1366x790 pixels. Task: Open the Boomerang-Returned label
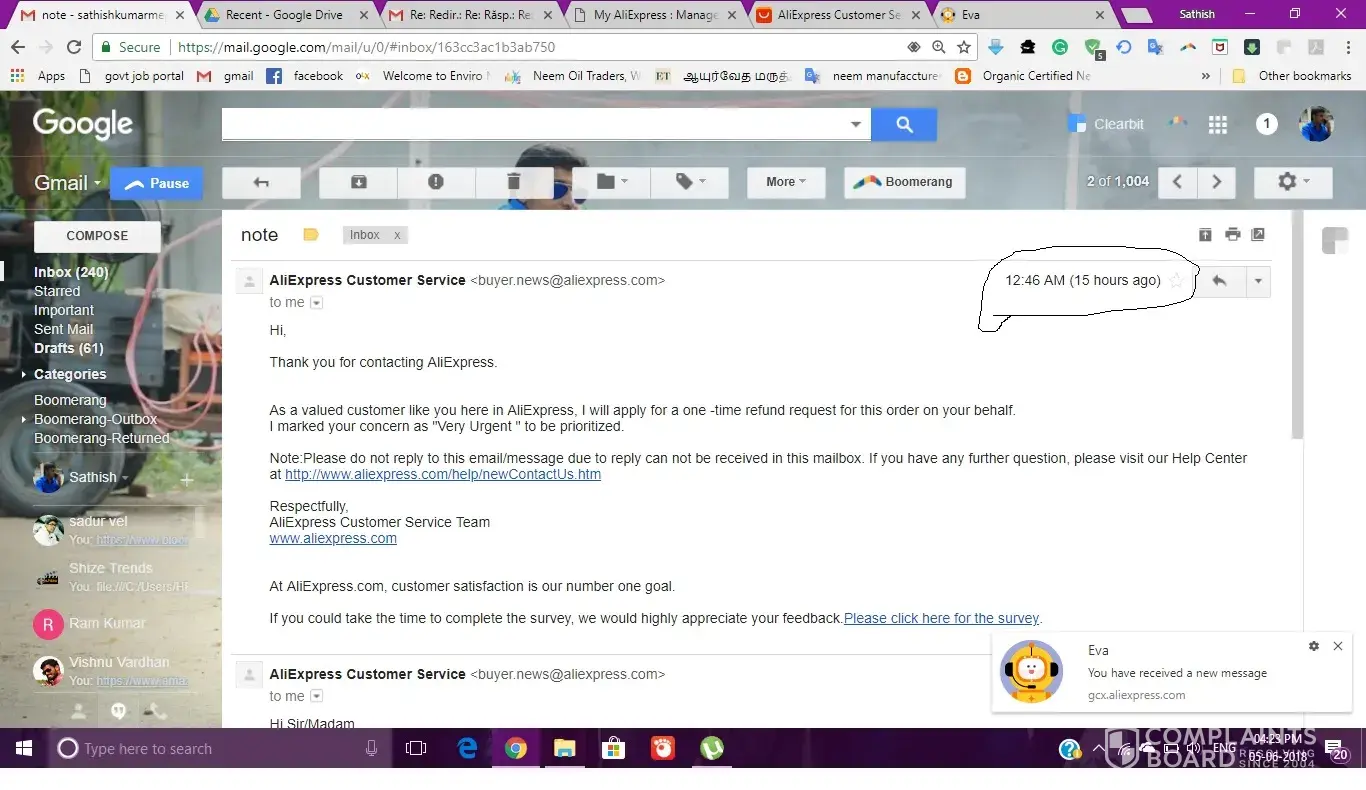(102, 438)
